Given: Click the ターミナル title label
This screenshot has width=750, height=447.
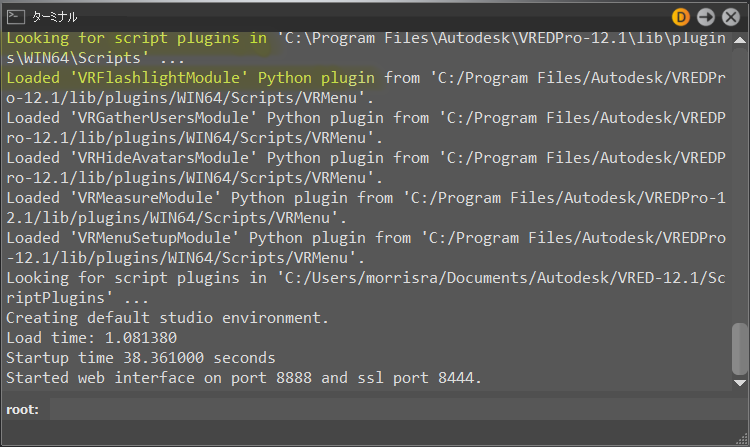Looking at the screenshot, I should coord(55,17).
